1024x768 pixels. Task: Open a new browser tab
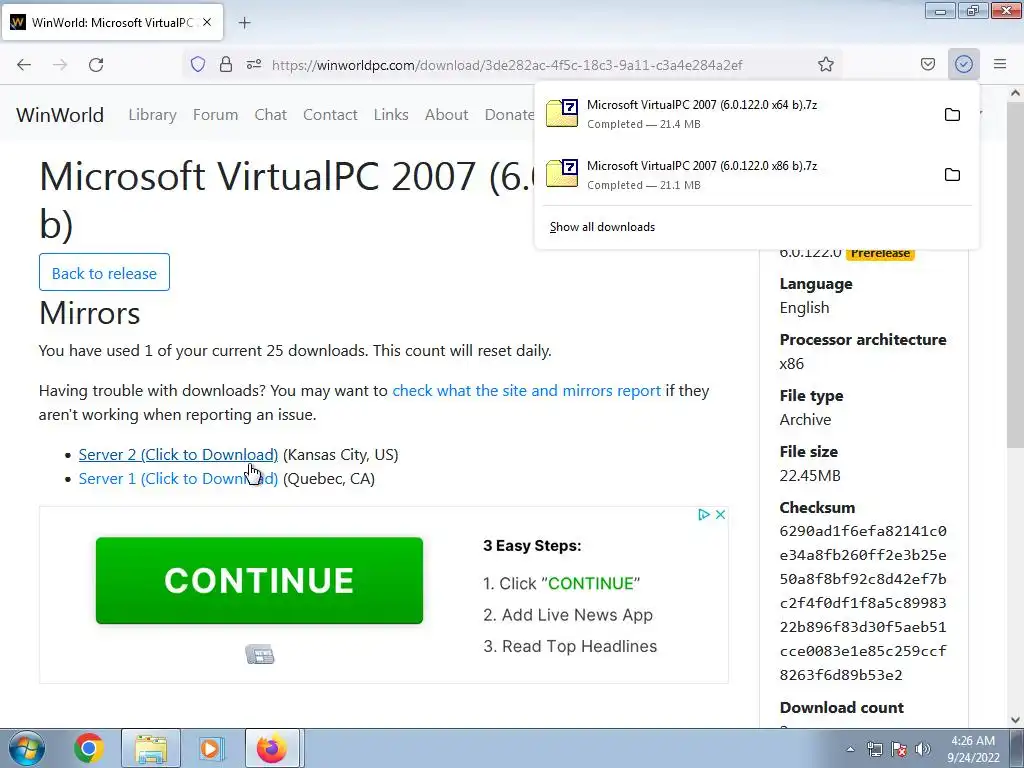[244, 23]
